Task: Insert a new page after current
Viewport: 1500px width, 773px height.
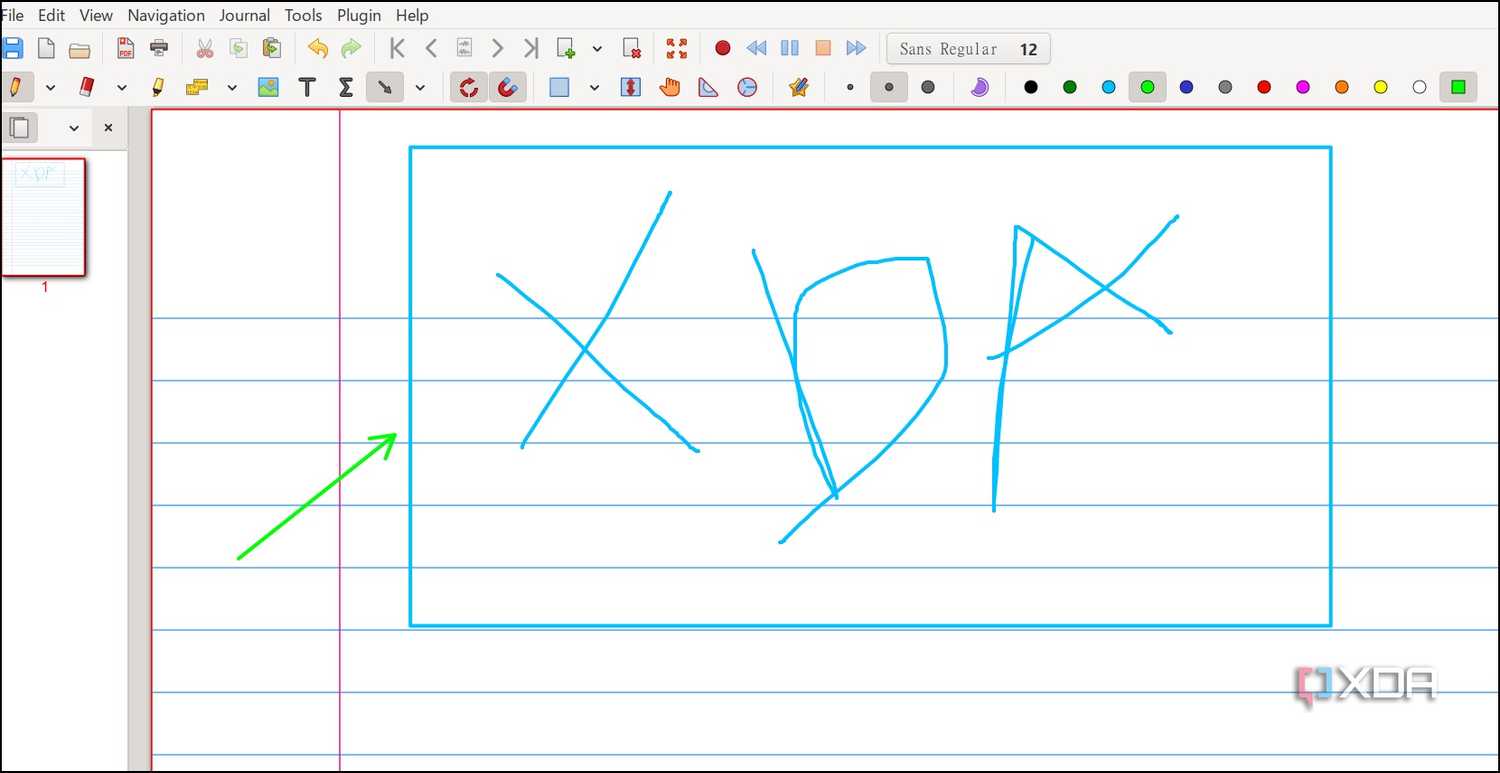Action: click(566, 48)
